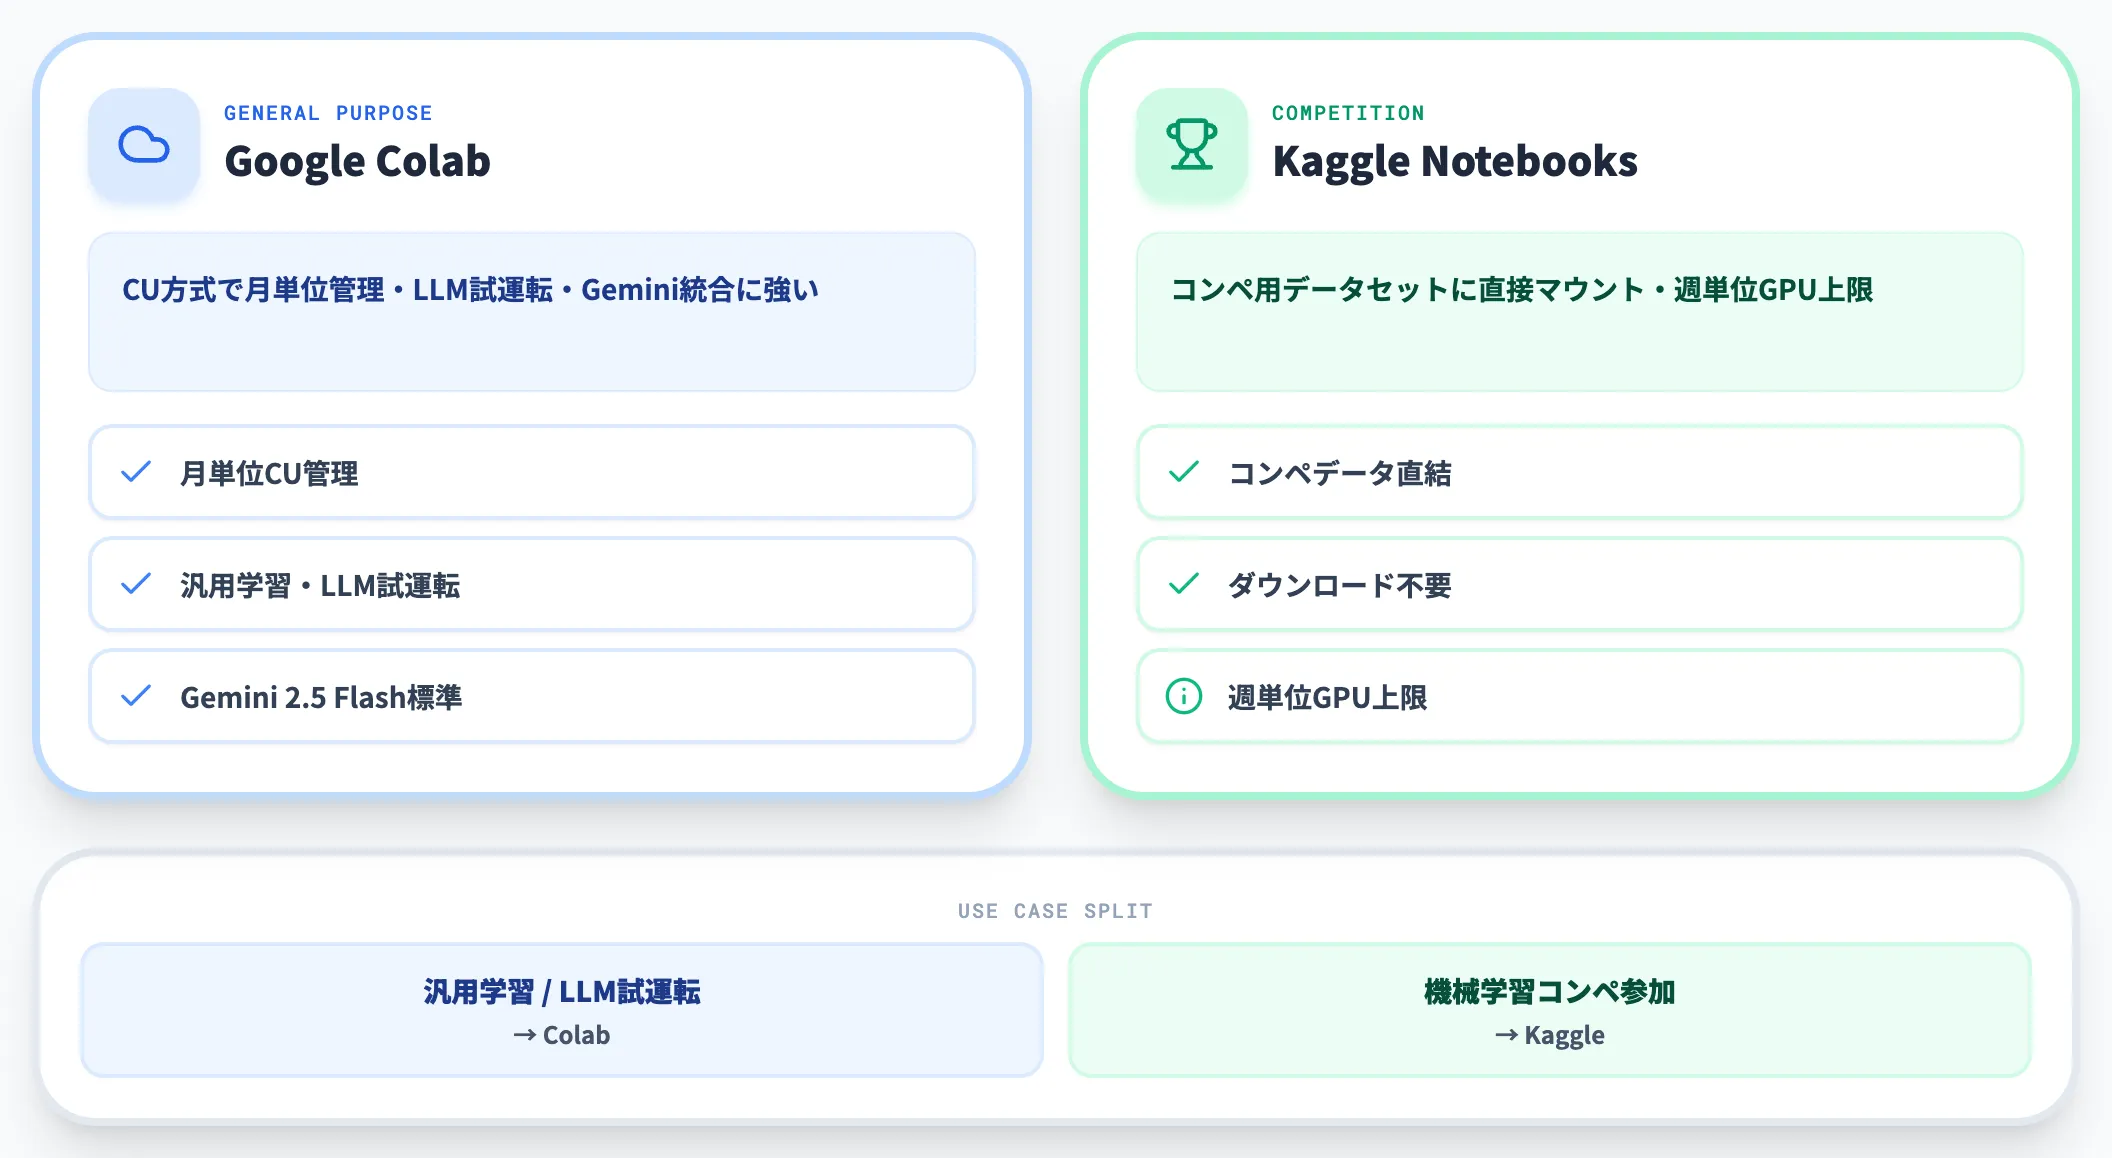2112x1158 pixels.
Task: Click the USE CASE SPLIT label
Action: click(1055, 911)
